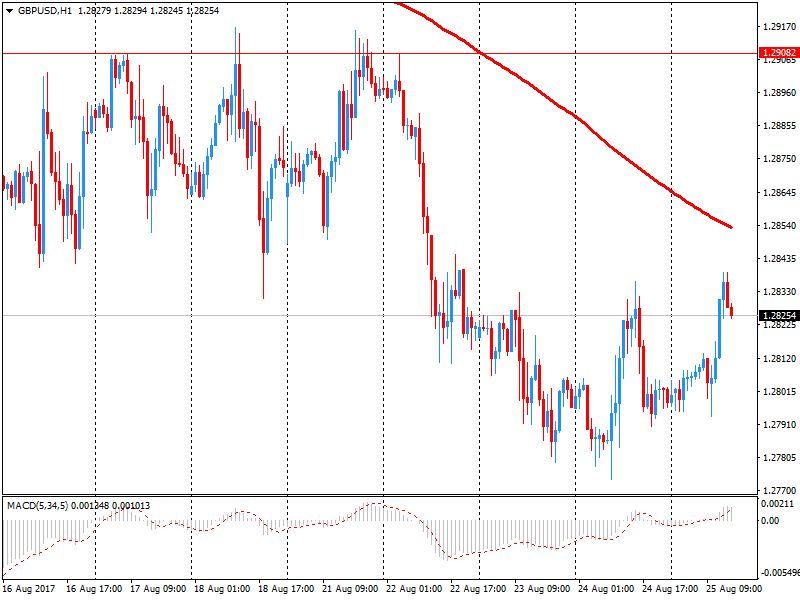This screenshot has width=800, height=600.
Task: Click the 1.29170 price axis label
Action: pos(779,27)
